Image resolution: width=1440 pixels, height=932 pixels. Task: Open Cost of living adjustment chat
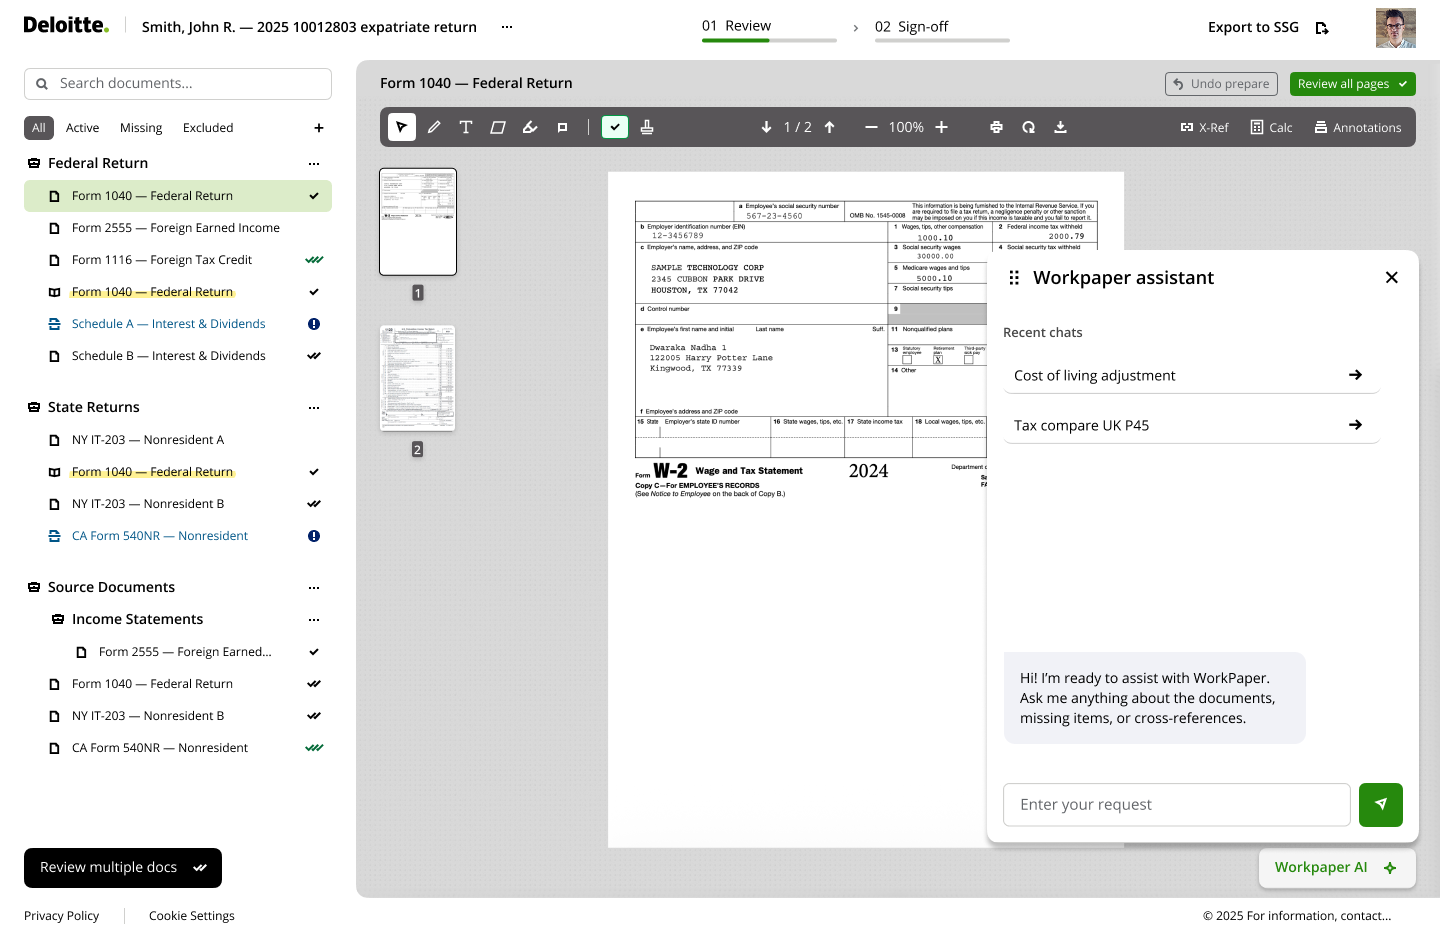[x=1191, y=375]
